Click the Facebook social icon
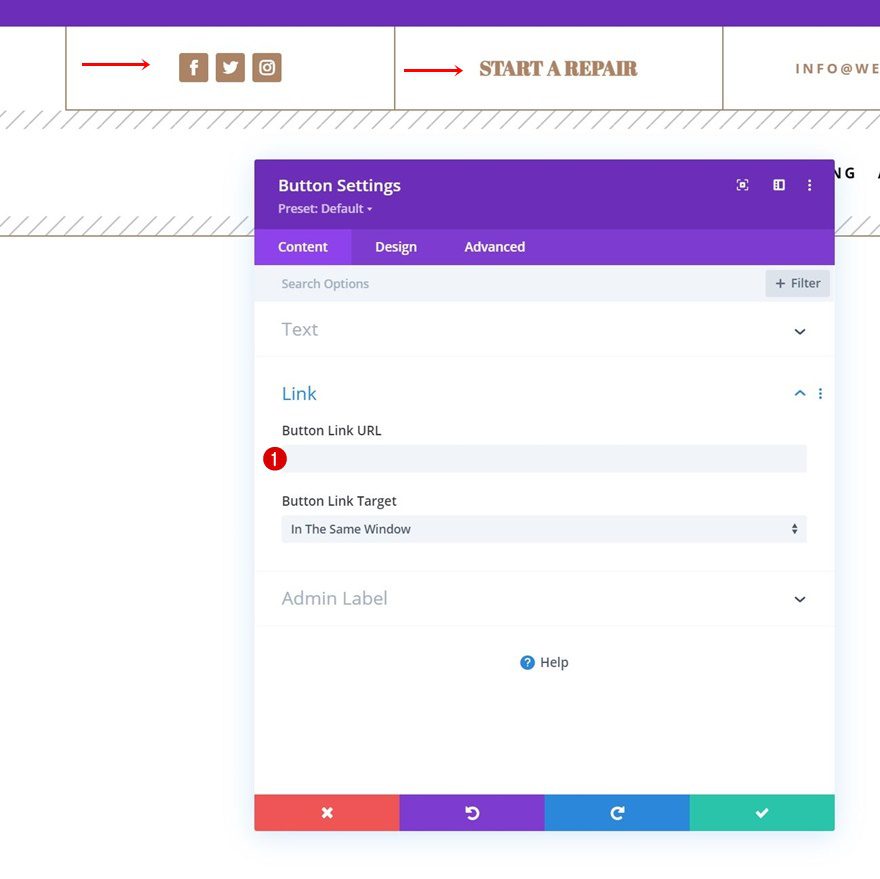This screenshot has width=880, height=879. pyautogui.click(x=193, y=68)
